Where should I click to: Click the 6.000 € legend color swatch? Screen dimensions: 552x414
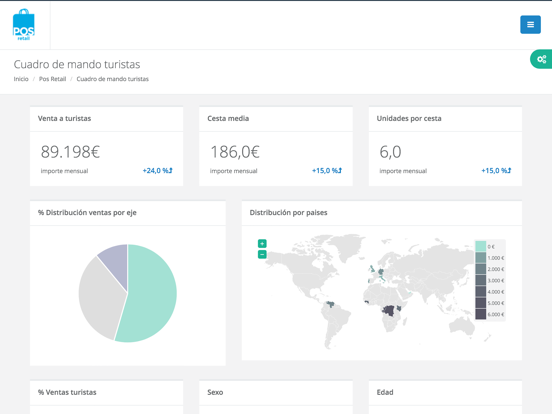(x=481, y=314)
